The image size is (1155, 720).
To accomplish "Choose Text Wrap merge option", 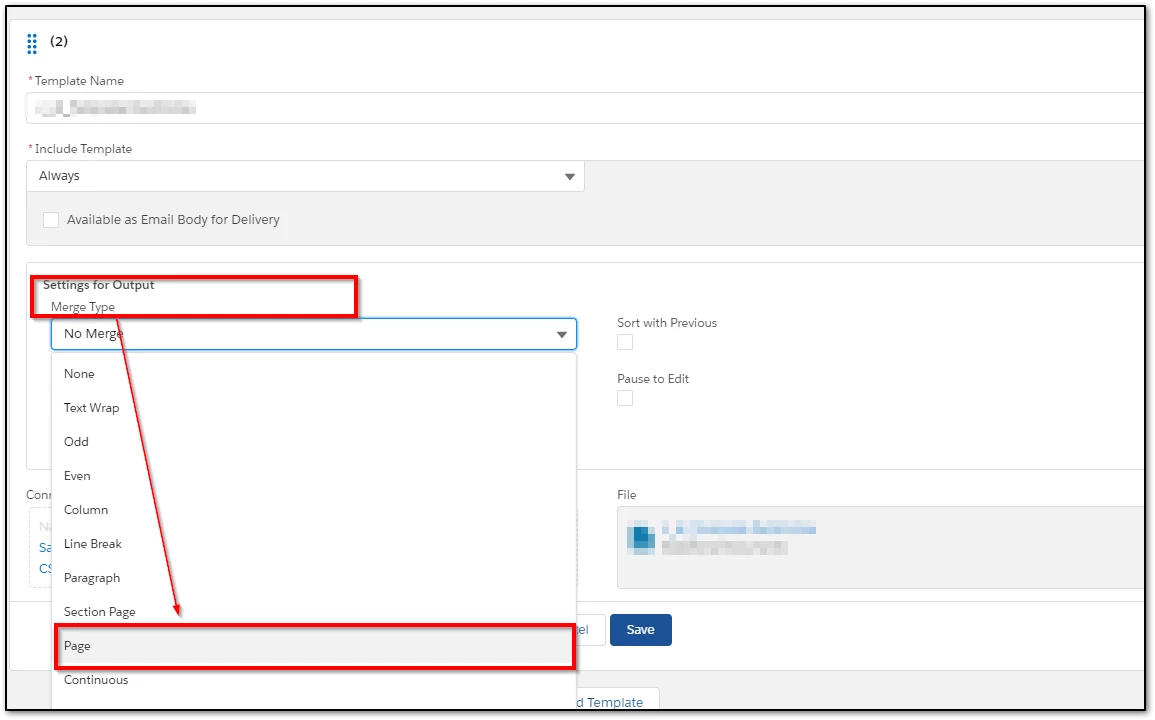I will [x=314, y=408].
